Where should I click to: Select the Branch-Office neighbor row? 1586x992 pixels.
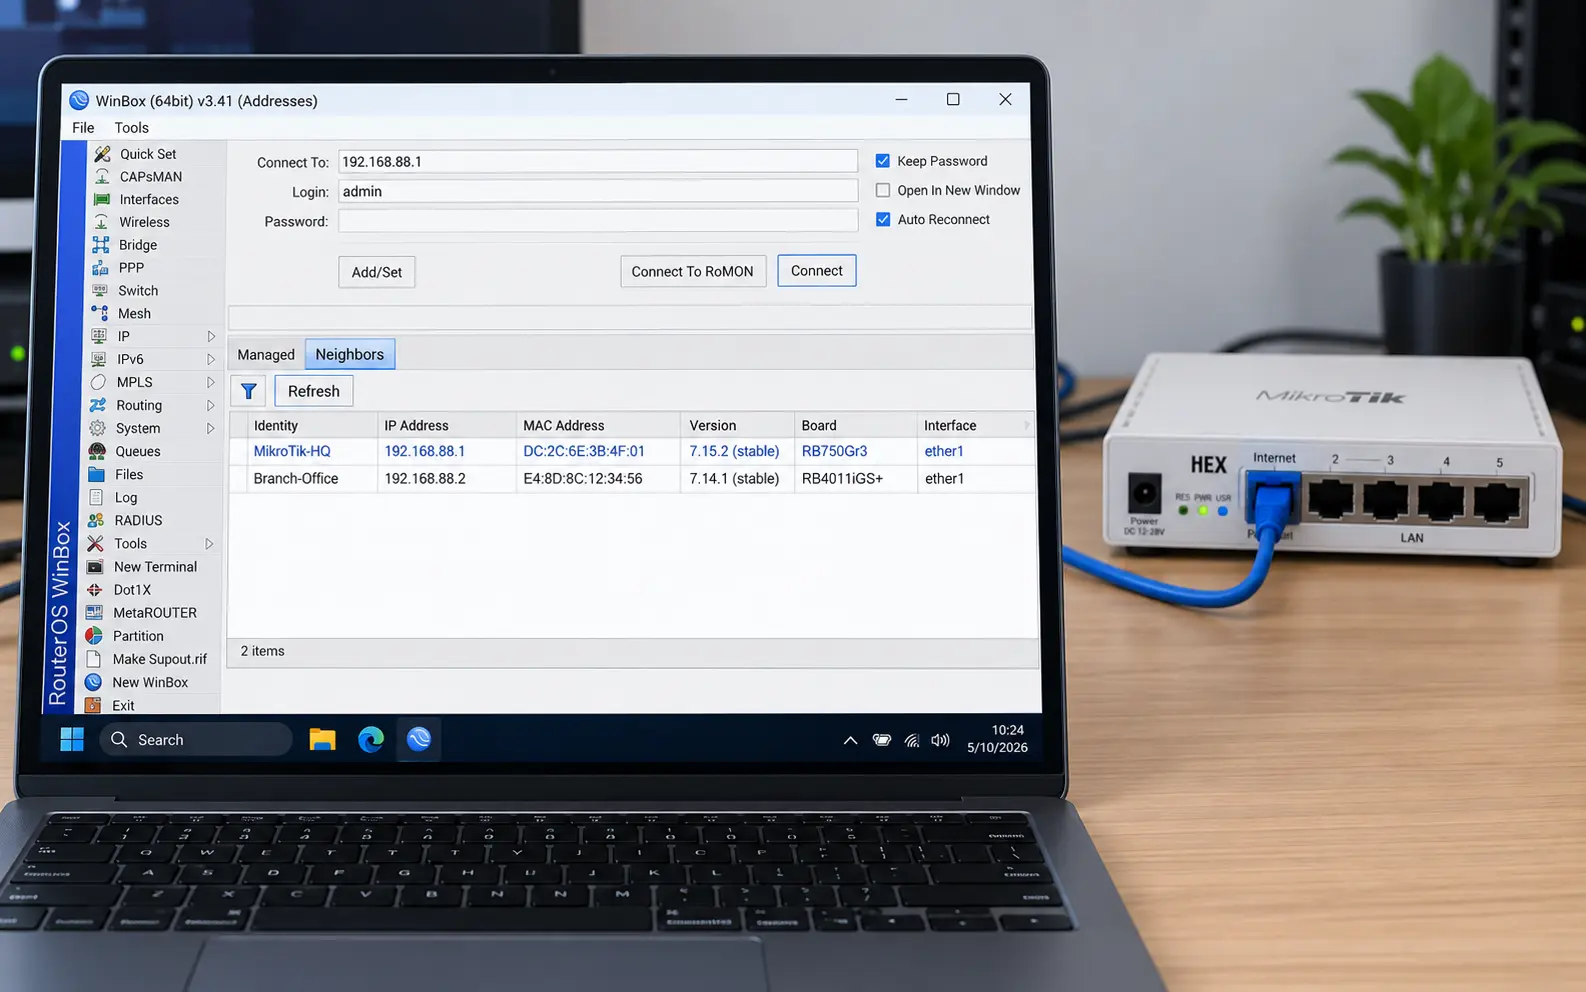[632, 479]
